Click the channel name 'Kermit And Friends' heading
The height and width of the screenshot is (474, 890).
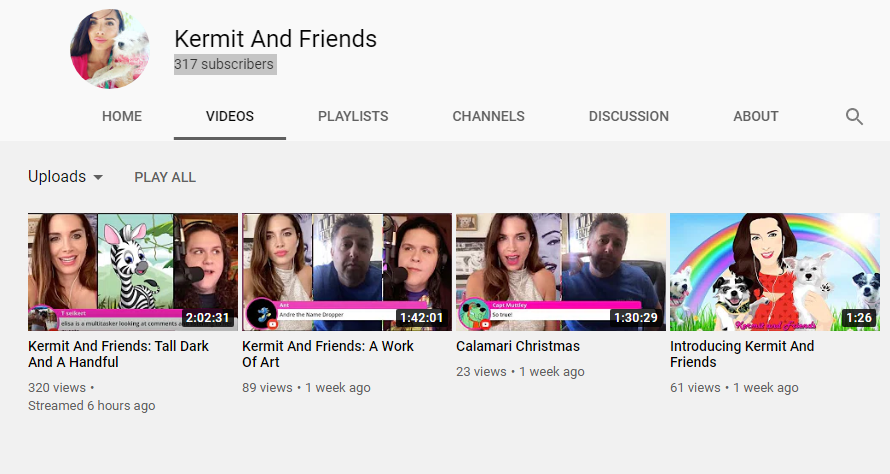coord(275,39)
